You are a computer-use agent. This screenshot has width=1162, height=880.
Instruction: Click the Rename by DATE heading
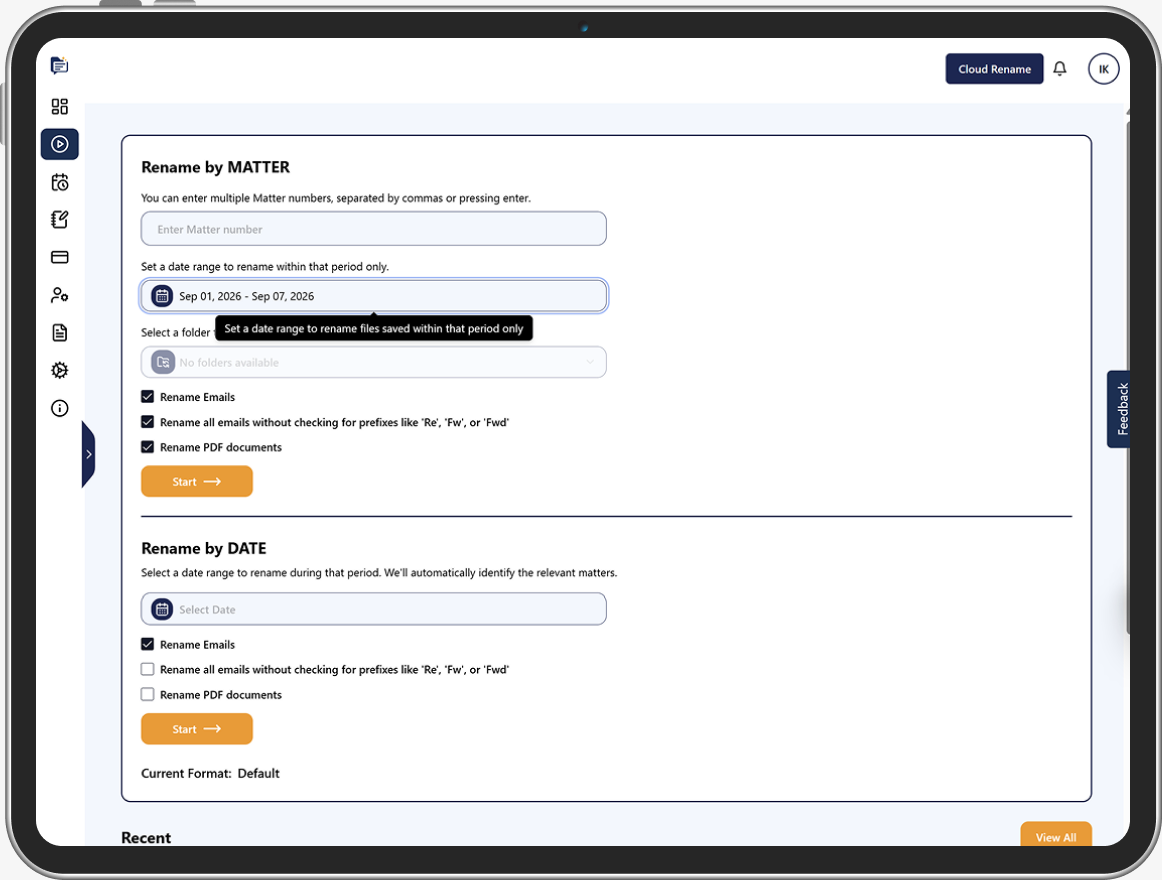pos(204,549)
